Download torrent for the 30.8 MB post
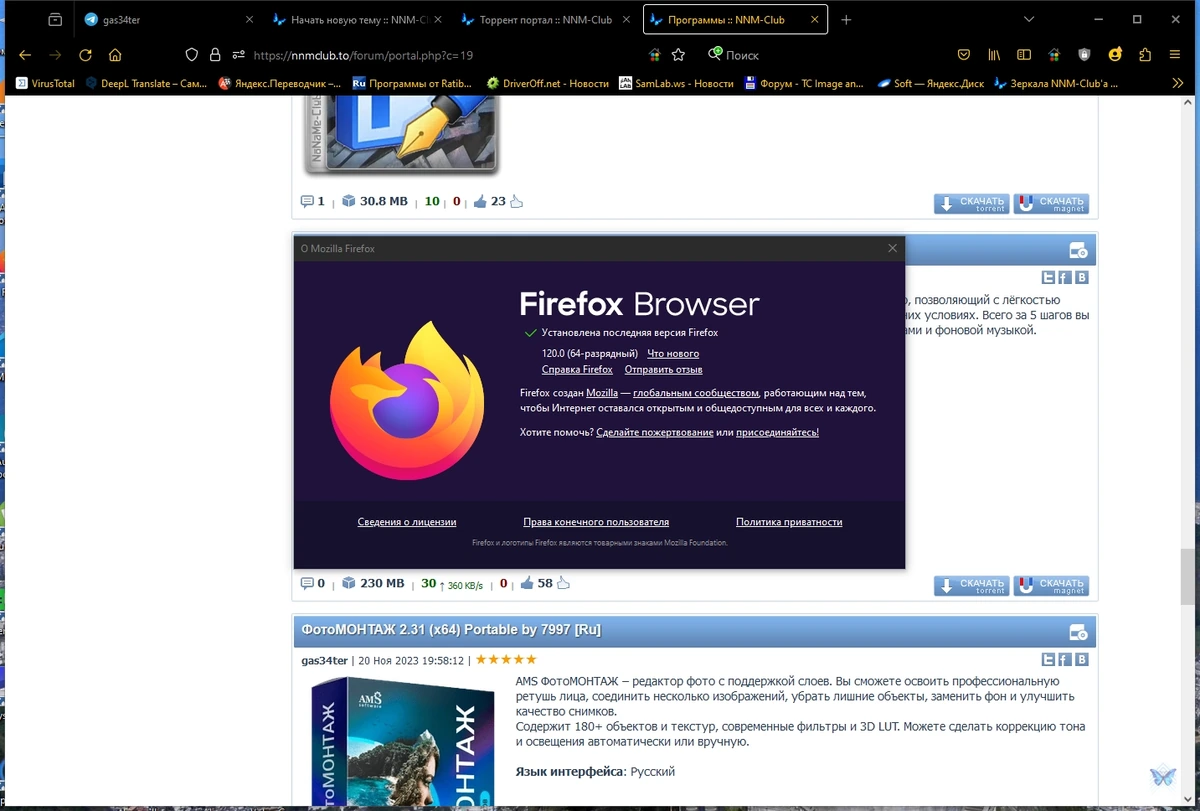 (x=972, y=204)
